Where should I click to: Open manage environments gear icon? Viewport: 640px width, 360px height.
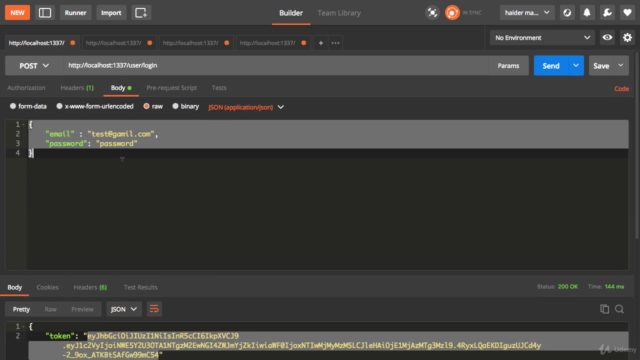(x=627, y=38)
